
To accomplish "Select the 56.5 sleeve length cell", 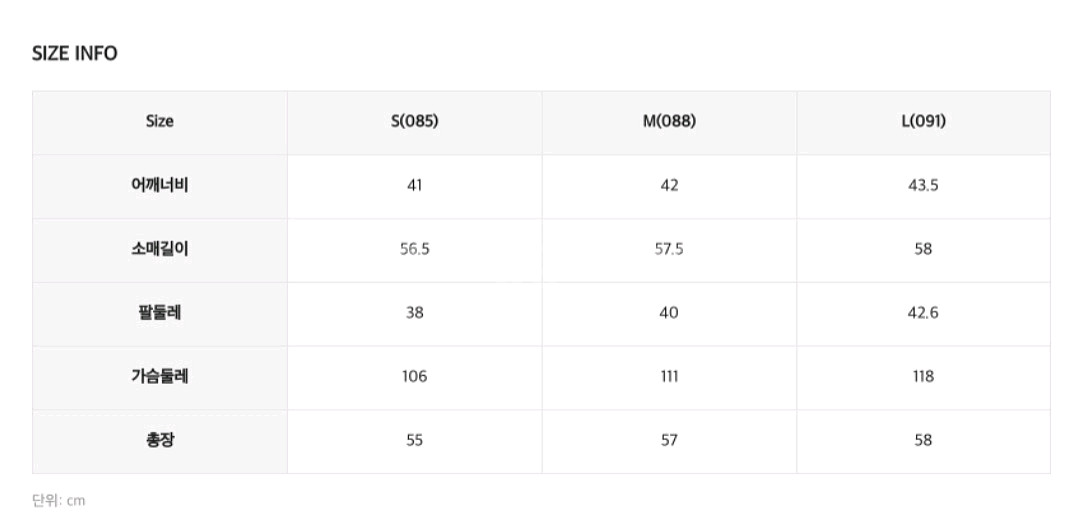I will [x=415, y=249].
